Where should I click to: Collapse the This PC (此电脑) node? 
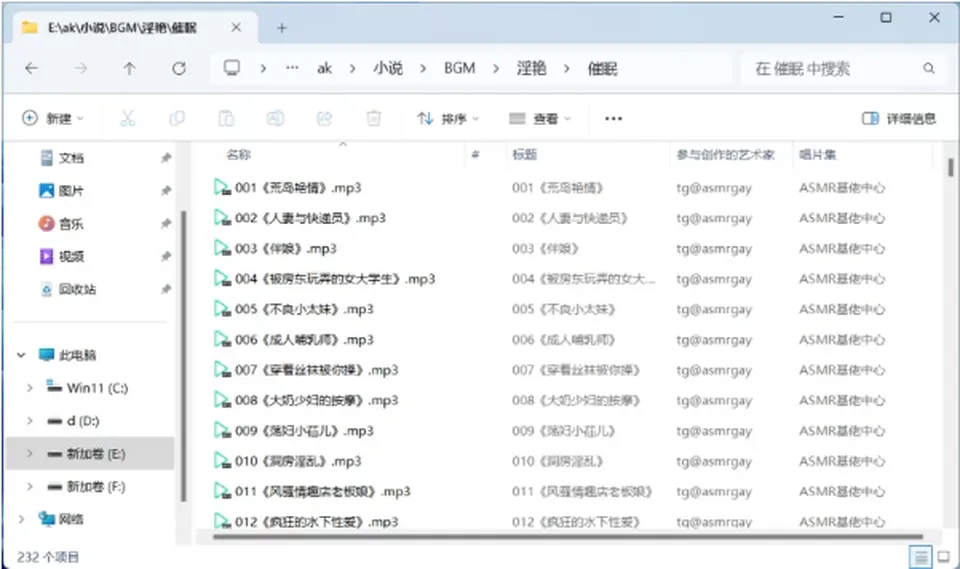pos(21,355)
